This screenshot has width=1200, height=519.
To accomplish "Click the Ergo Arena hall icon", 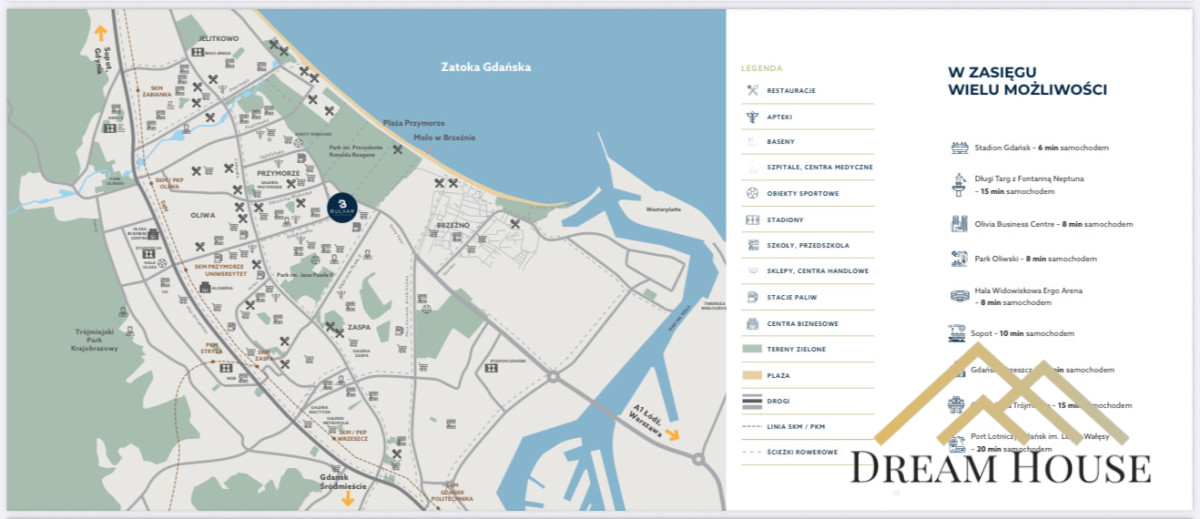I will click(x=959, y=295).
